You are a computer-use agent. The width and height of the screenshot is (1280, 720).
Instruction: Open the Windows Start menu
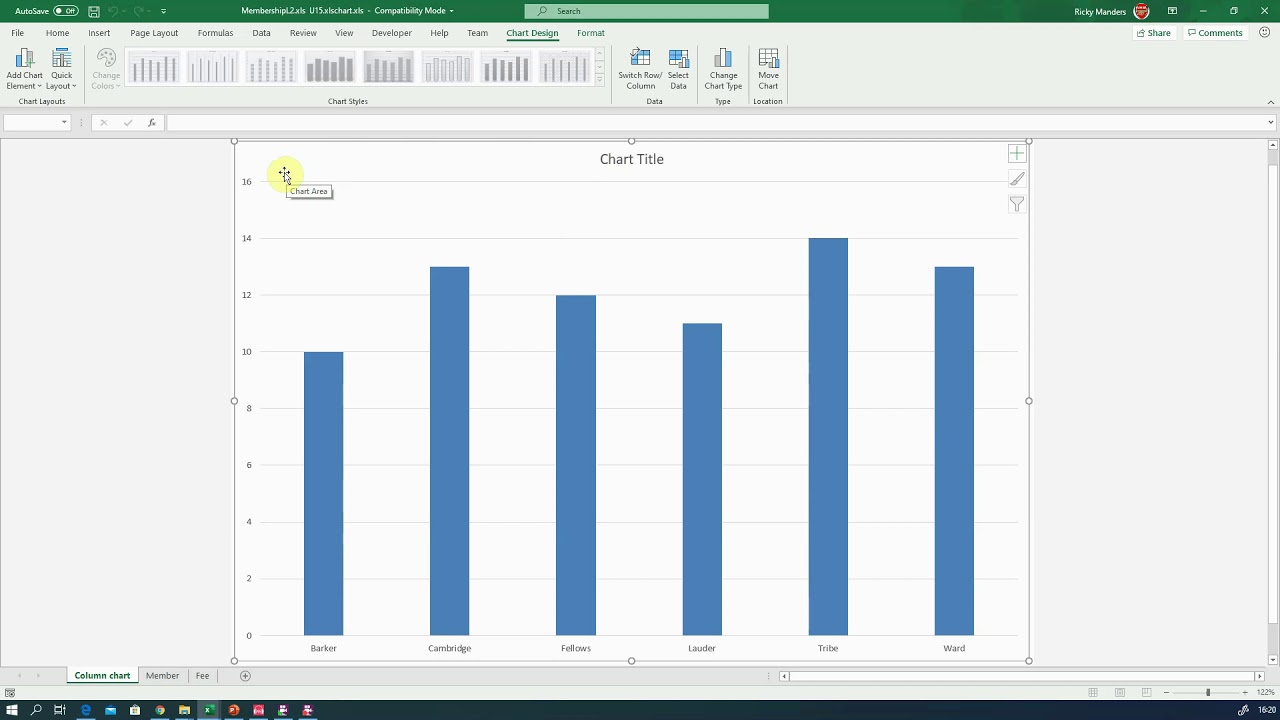tap(12, 710)
